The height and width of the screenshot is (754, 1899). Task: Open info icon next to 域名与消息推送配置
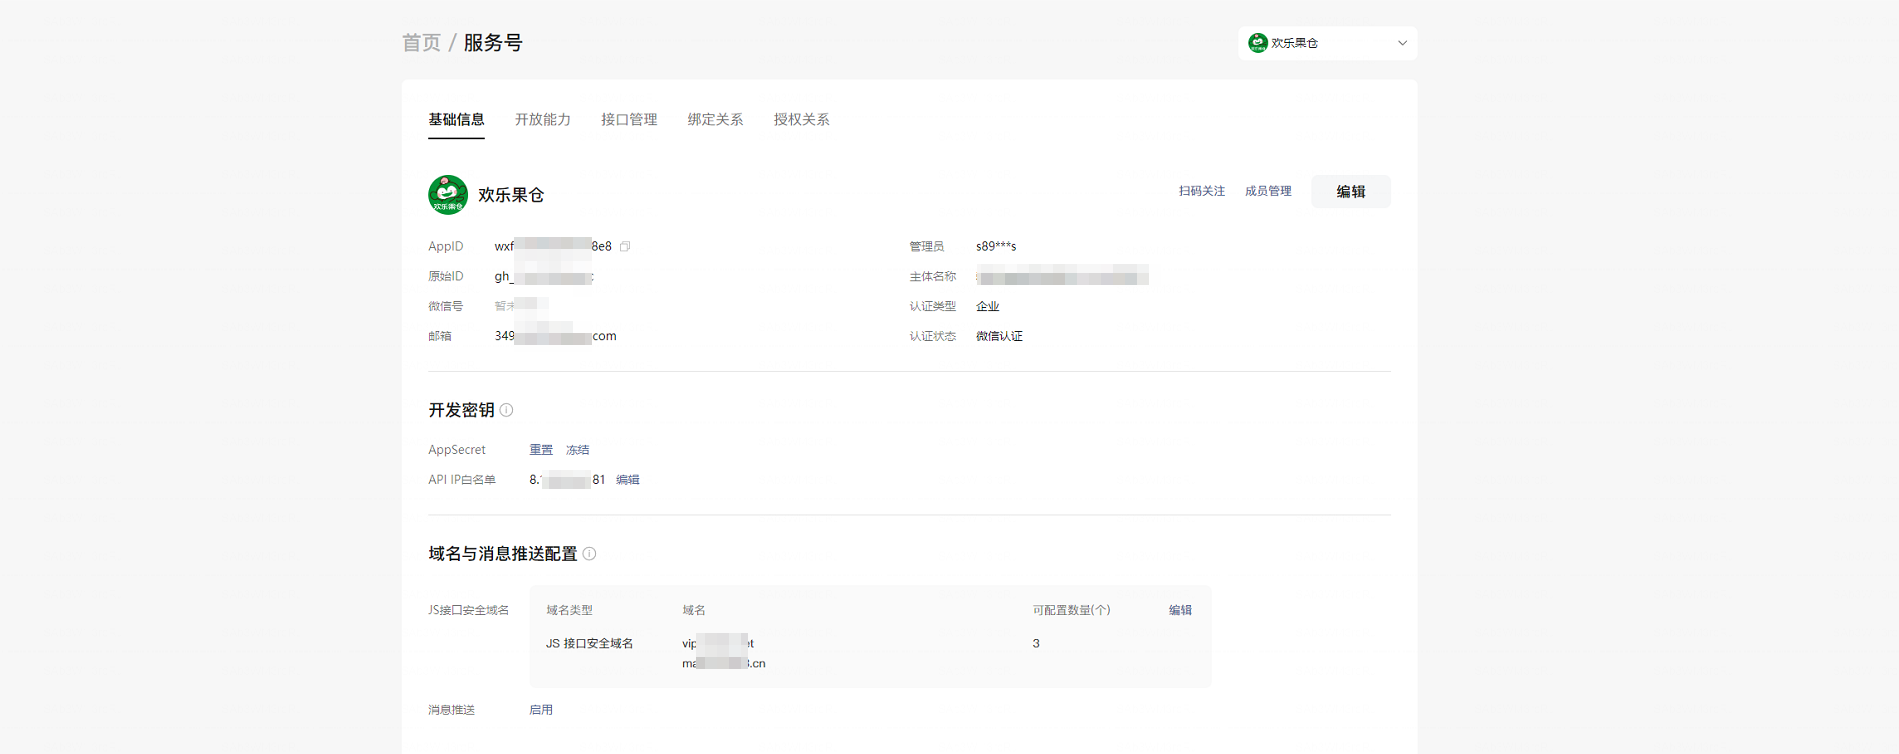589,554
